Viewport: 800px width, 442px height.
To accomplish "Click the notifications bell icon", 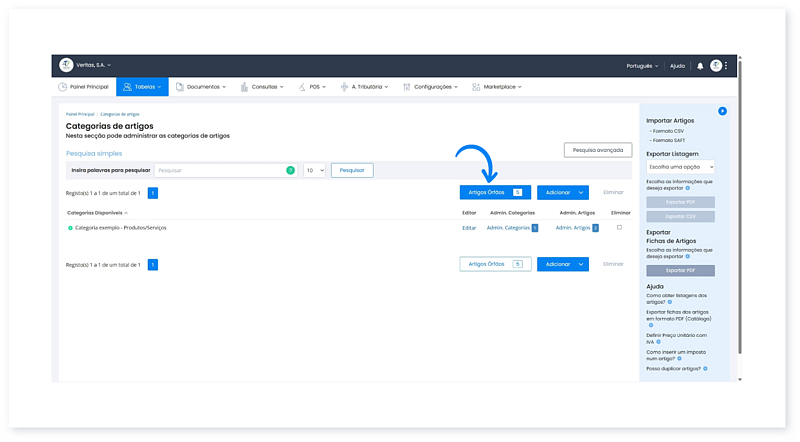I will click(700, 66).
